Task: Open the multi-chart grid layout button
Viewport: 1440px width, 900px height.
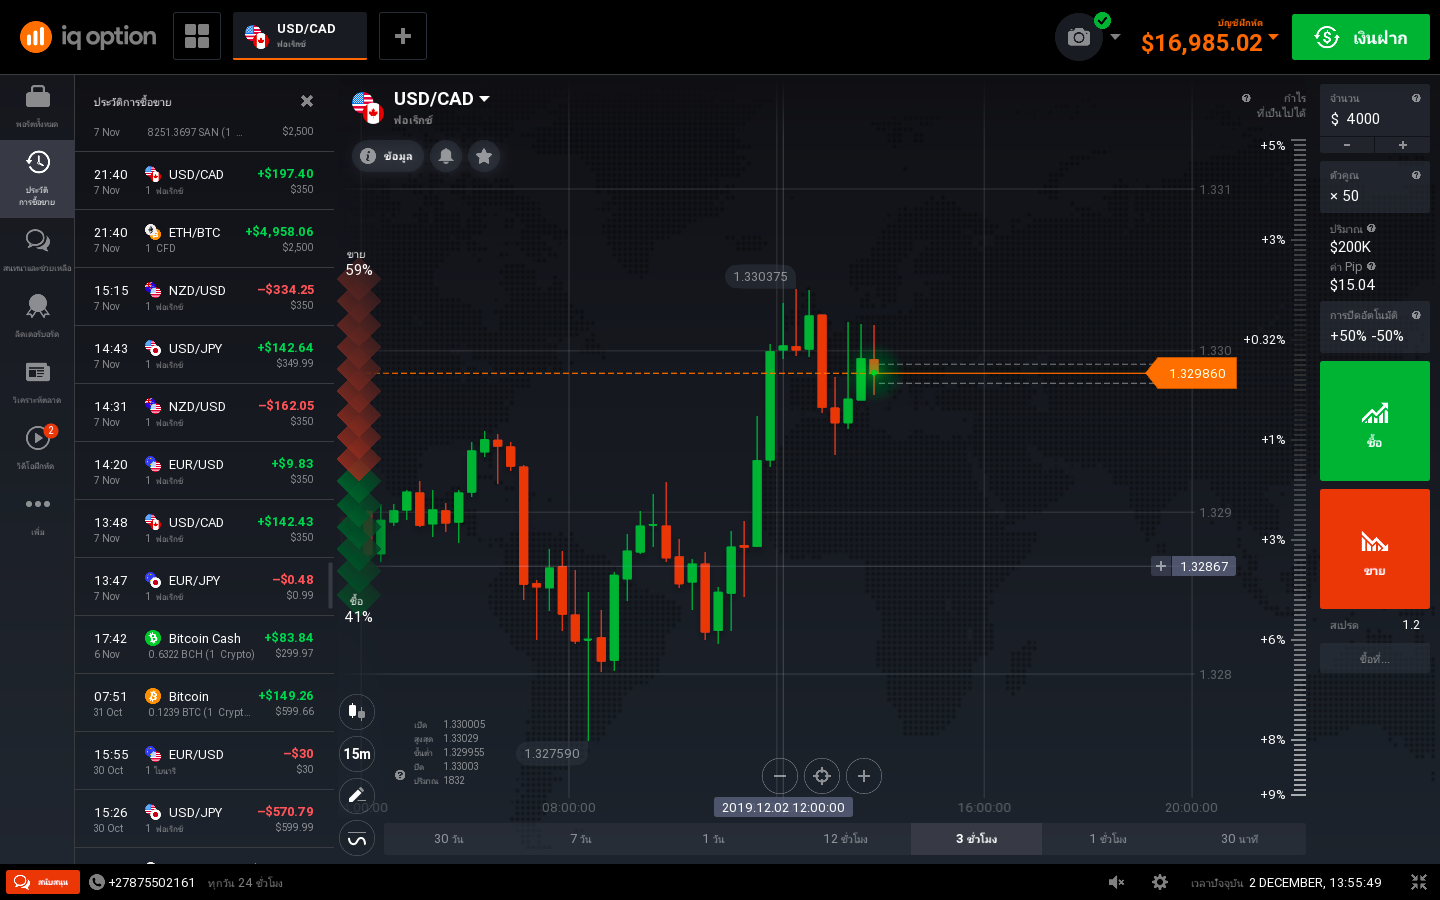Action: pos(197,36)
